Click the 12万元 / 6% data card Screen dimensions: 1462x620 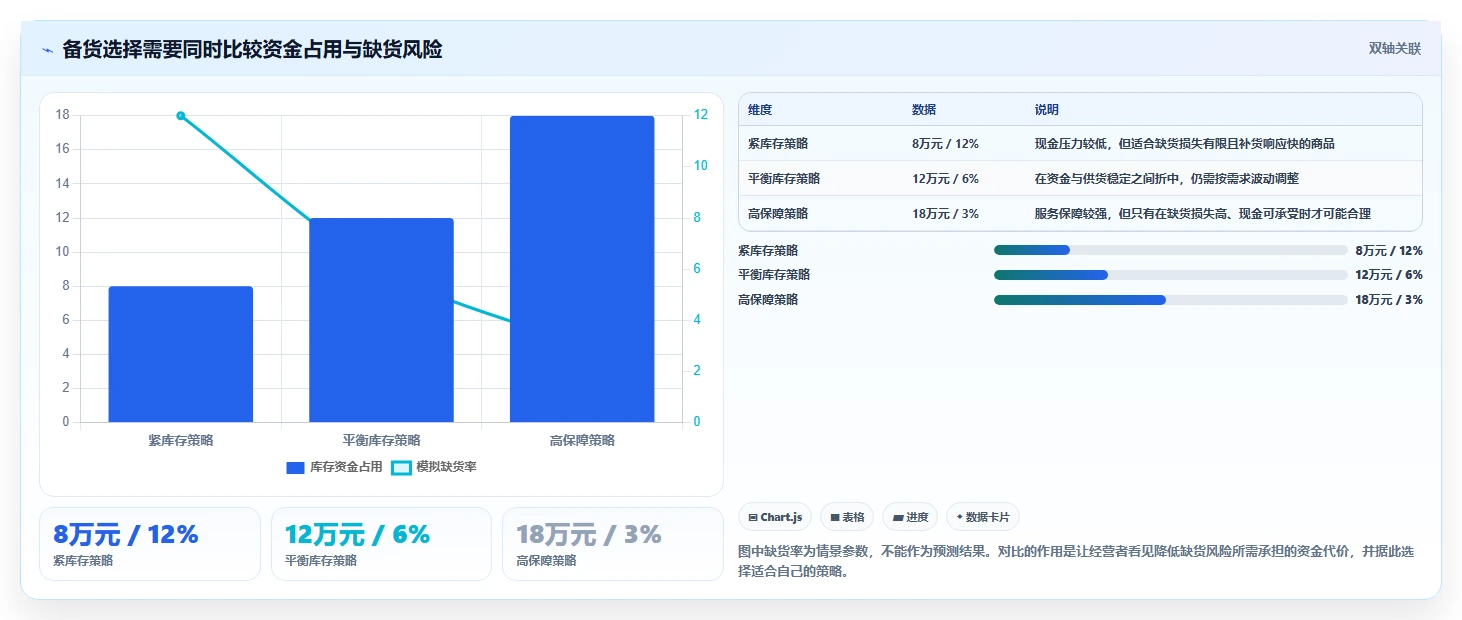381,544
